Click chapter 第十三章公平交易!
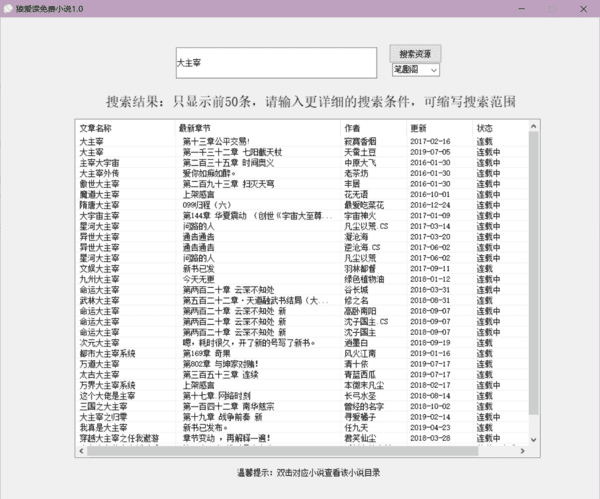Screen dimensions: 600x499 point(216,142)
